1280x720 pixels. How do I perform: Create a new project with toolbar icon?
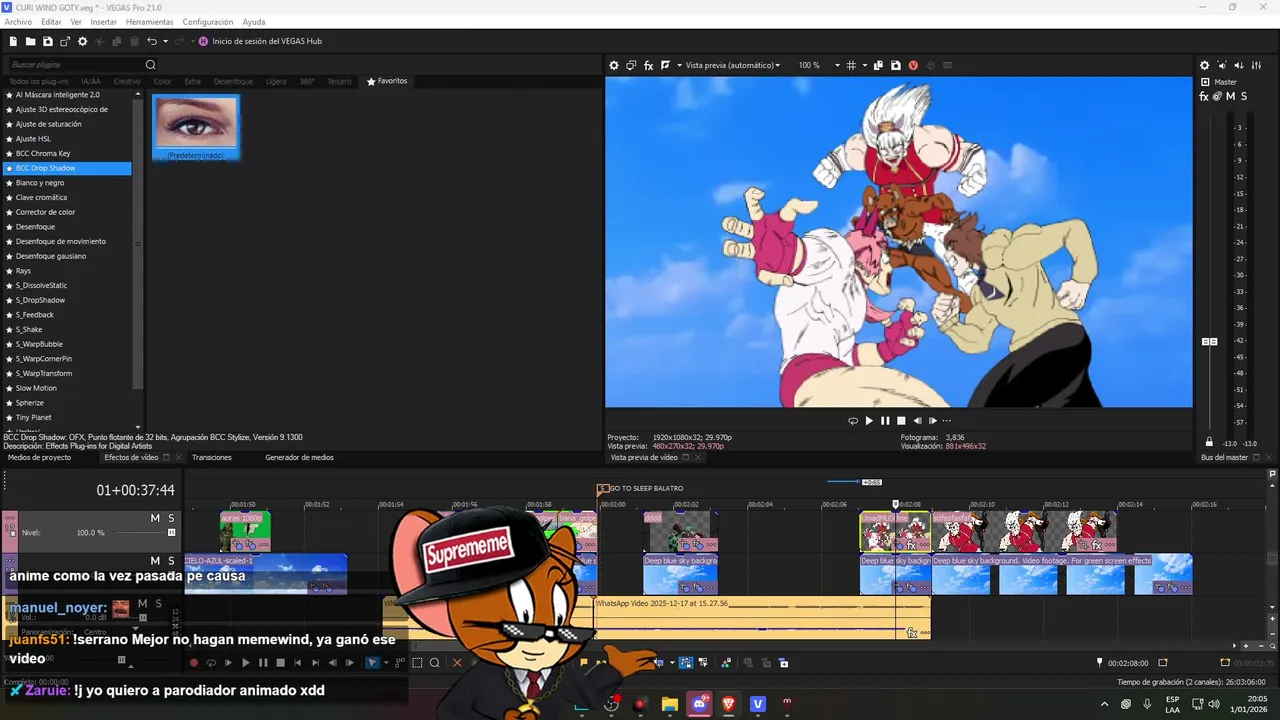14,41
